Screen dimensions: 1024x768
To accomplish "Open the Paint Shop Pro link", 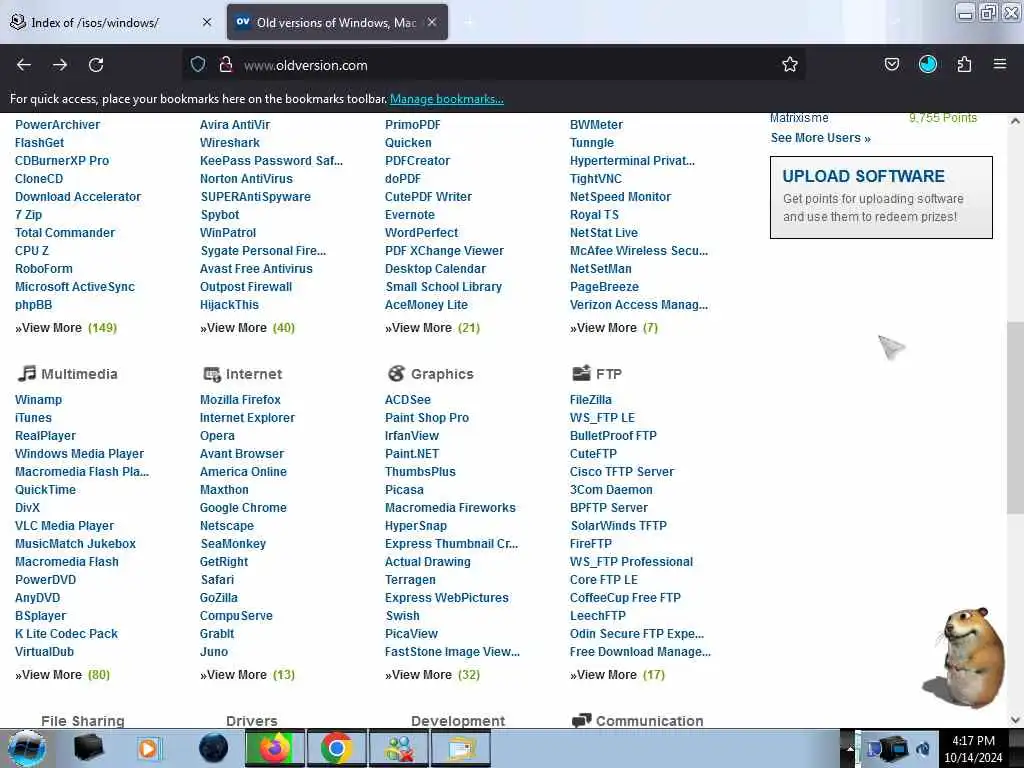I will coord(427,418).
